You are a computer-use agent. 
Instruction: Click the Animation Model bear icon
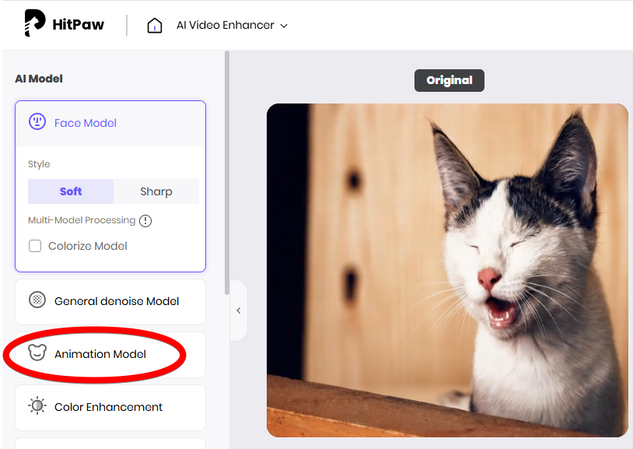pos(37,352)
